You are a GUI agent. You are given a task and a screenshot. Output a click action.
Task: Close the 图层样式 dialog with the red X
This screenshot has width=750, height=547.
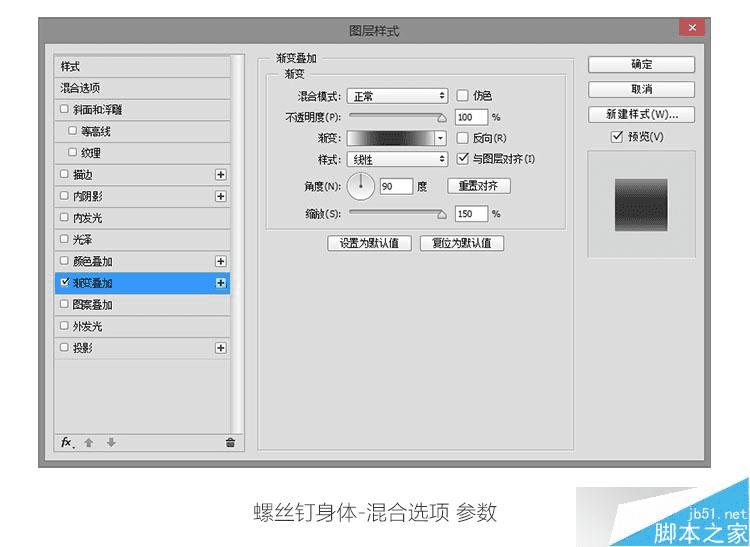click(692, 27)
